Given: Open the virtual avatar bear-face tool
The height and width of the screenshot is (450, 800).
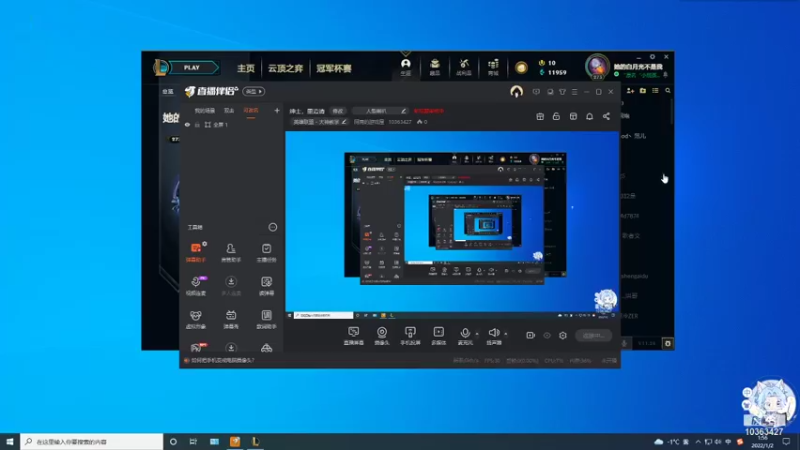Looking at the screenshot, I should point(196,319).
